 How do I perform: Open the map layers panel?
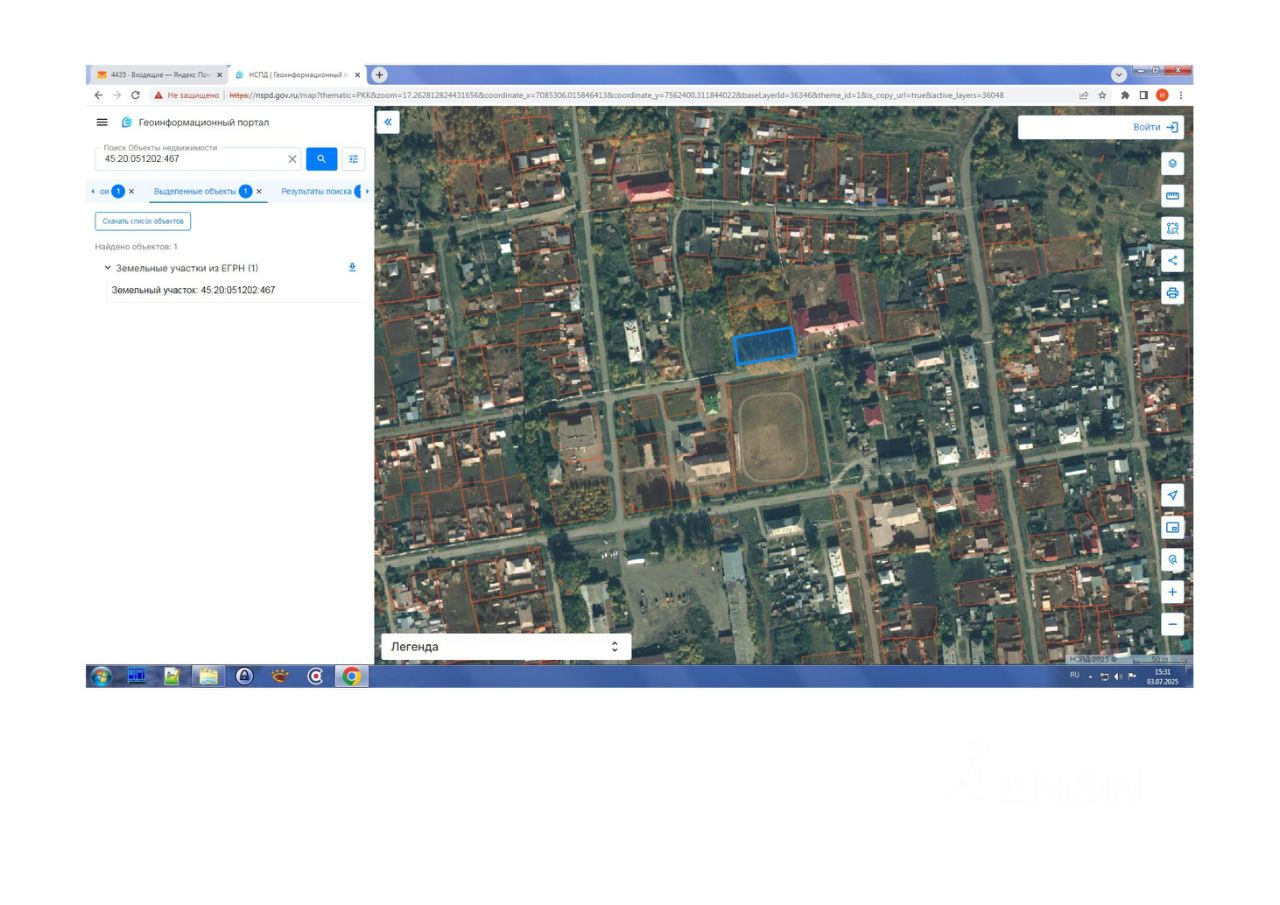(1173, 163)
